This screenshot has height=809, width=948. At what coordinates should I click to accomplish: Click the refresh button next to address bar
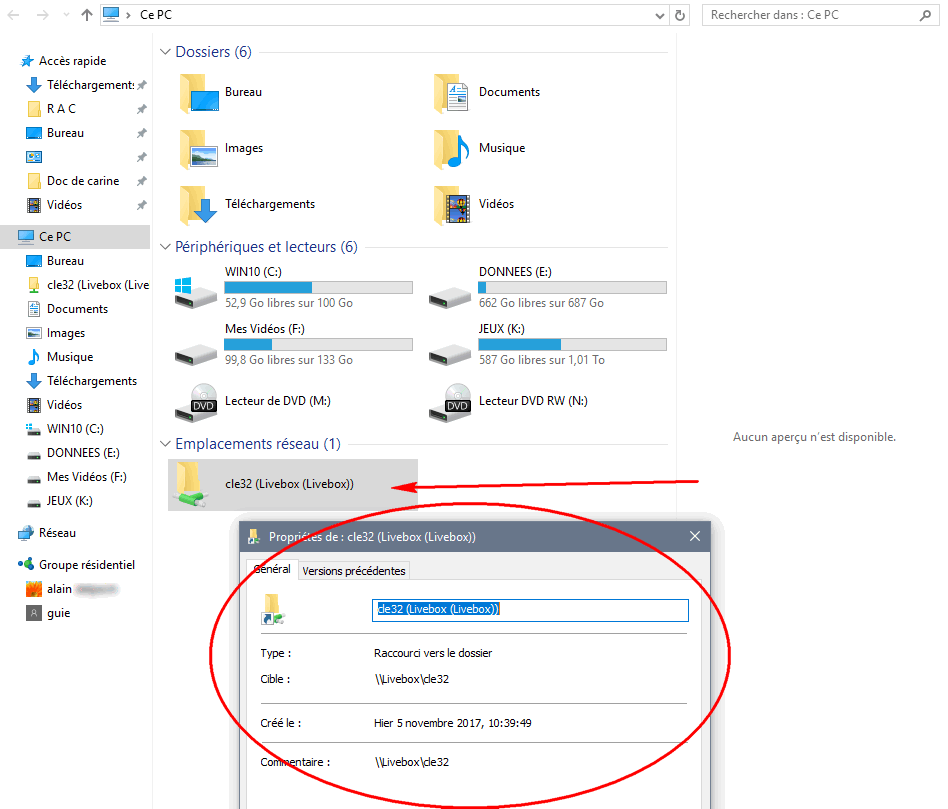click(x=680, y=15)
